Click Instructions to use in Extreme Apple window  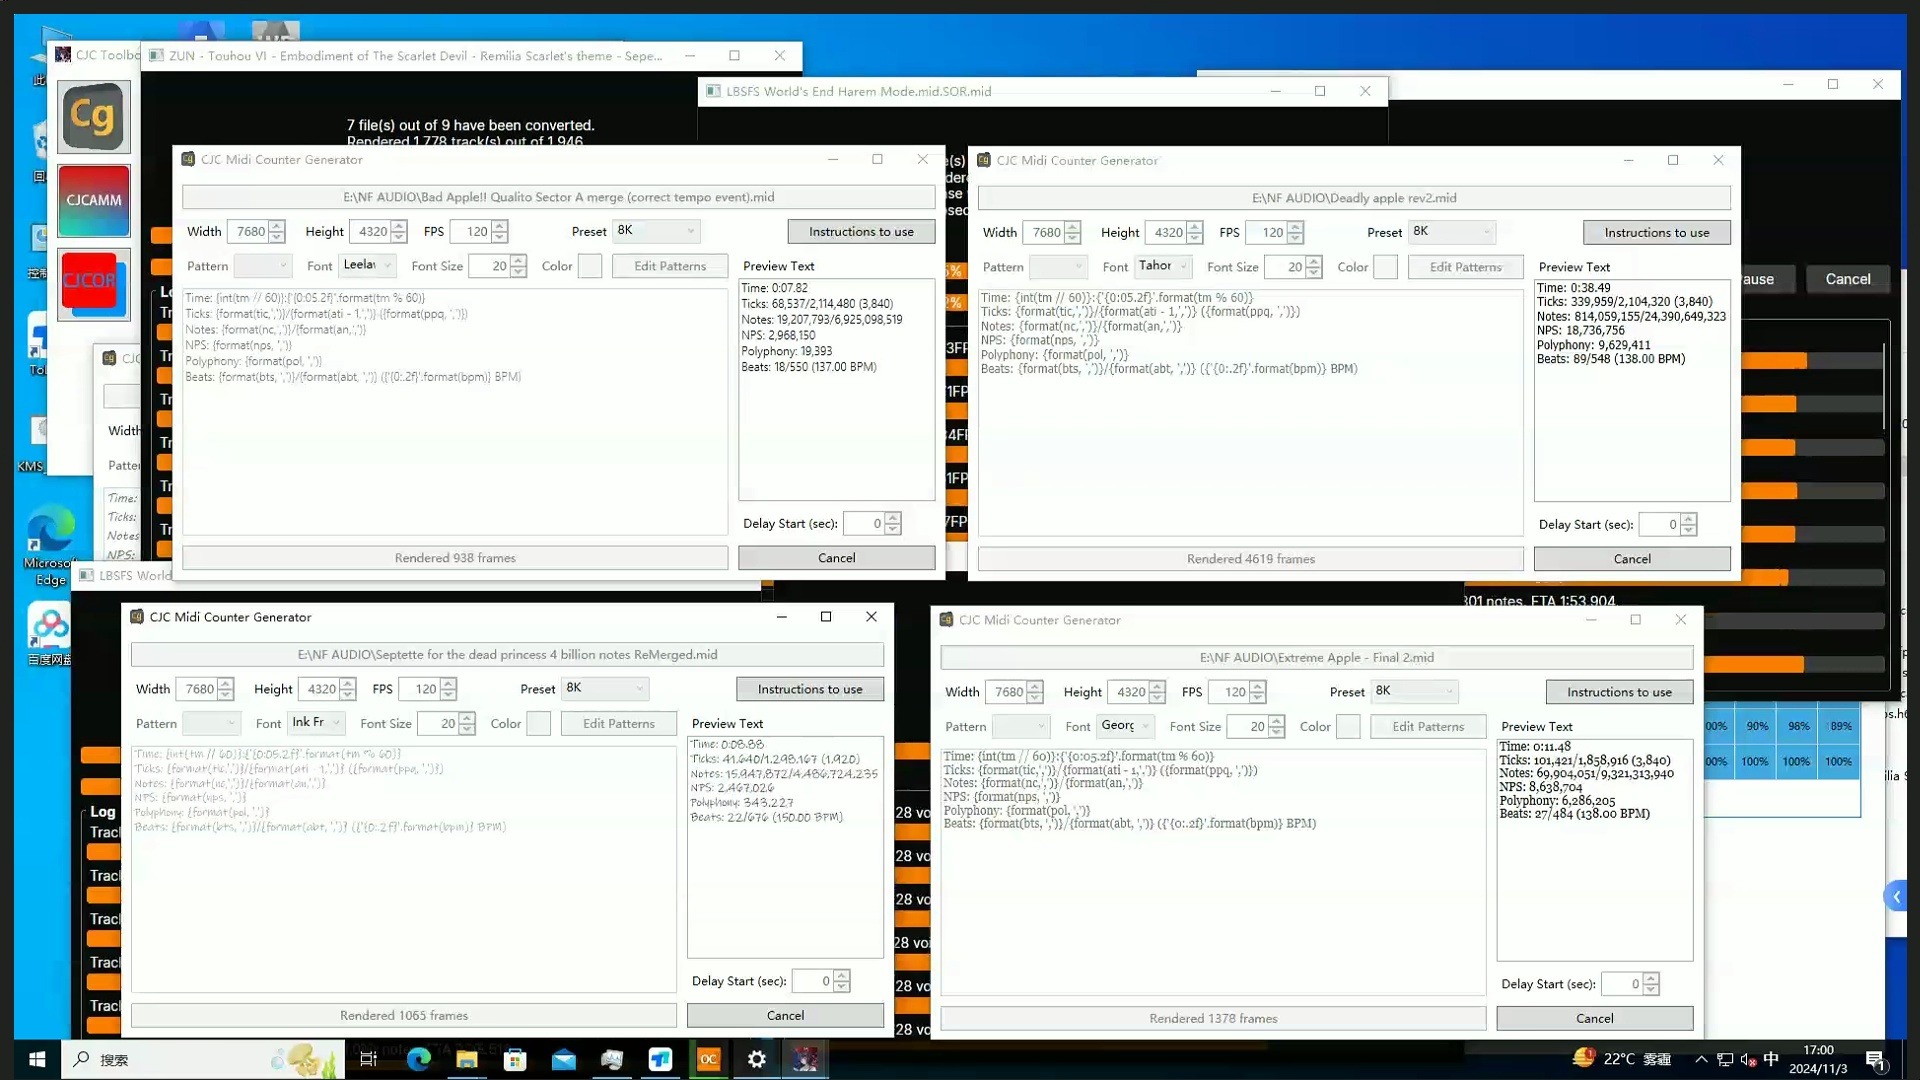click(1619, 692)
